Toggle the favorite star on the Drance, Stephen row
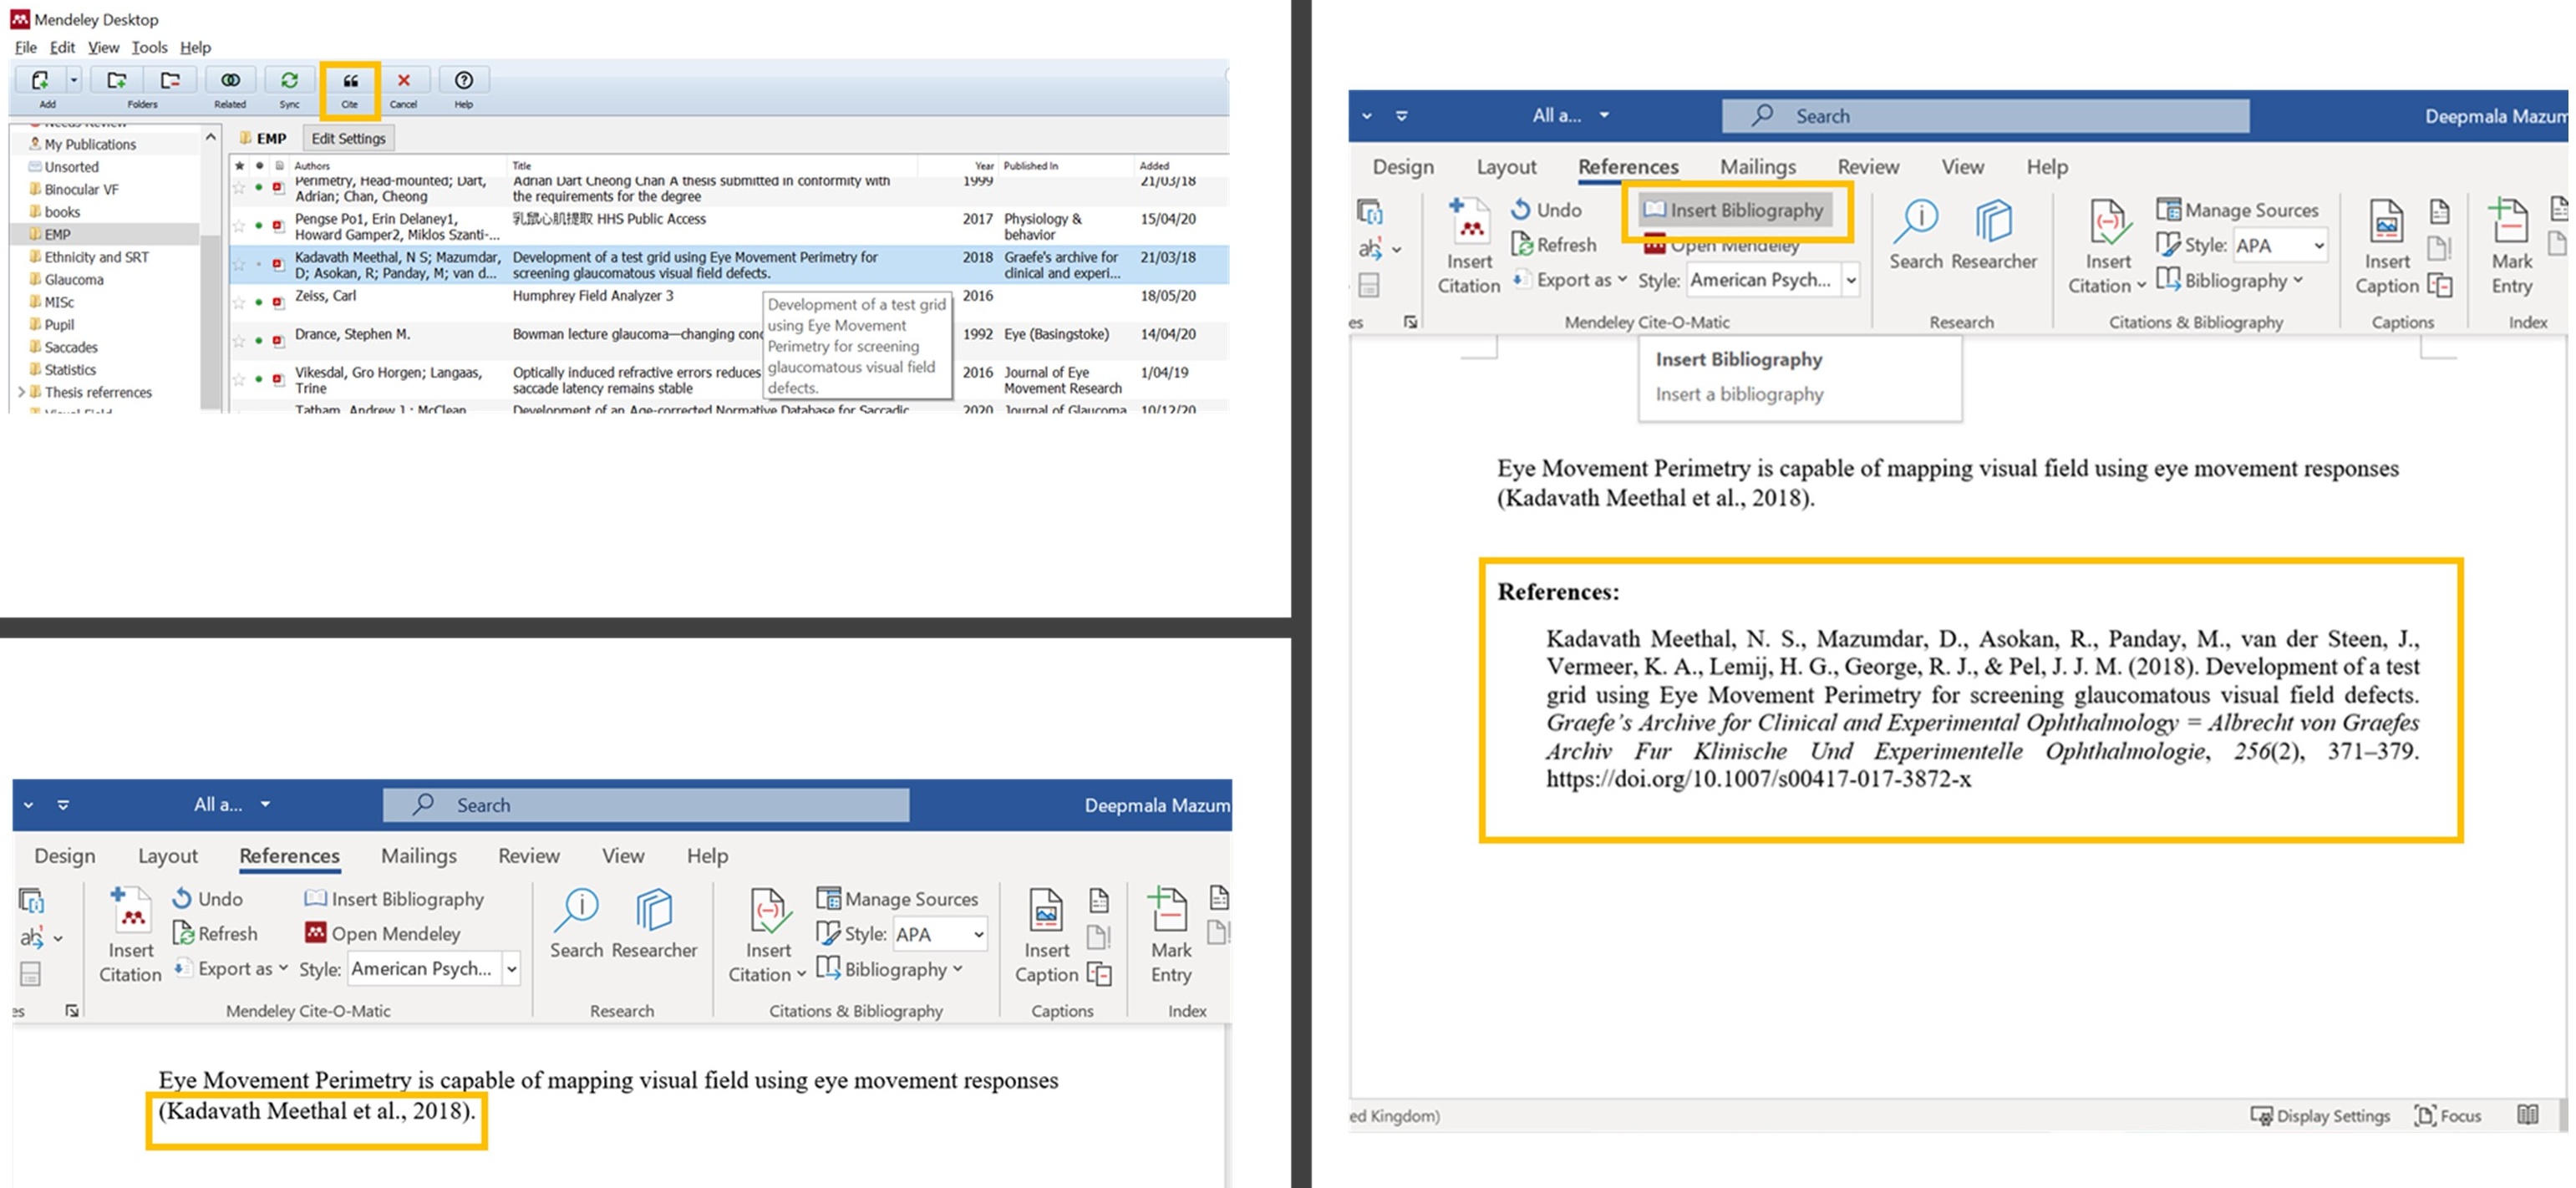 tap(239, 341)
